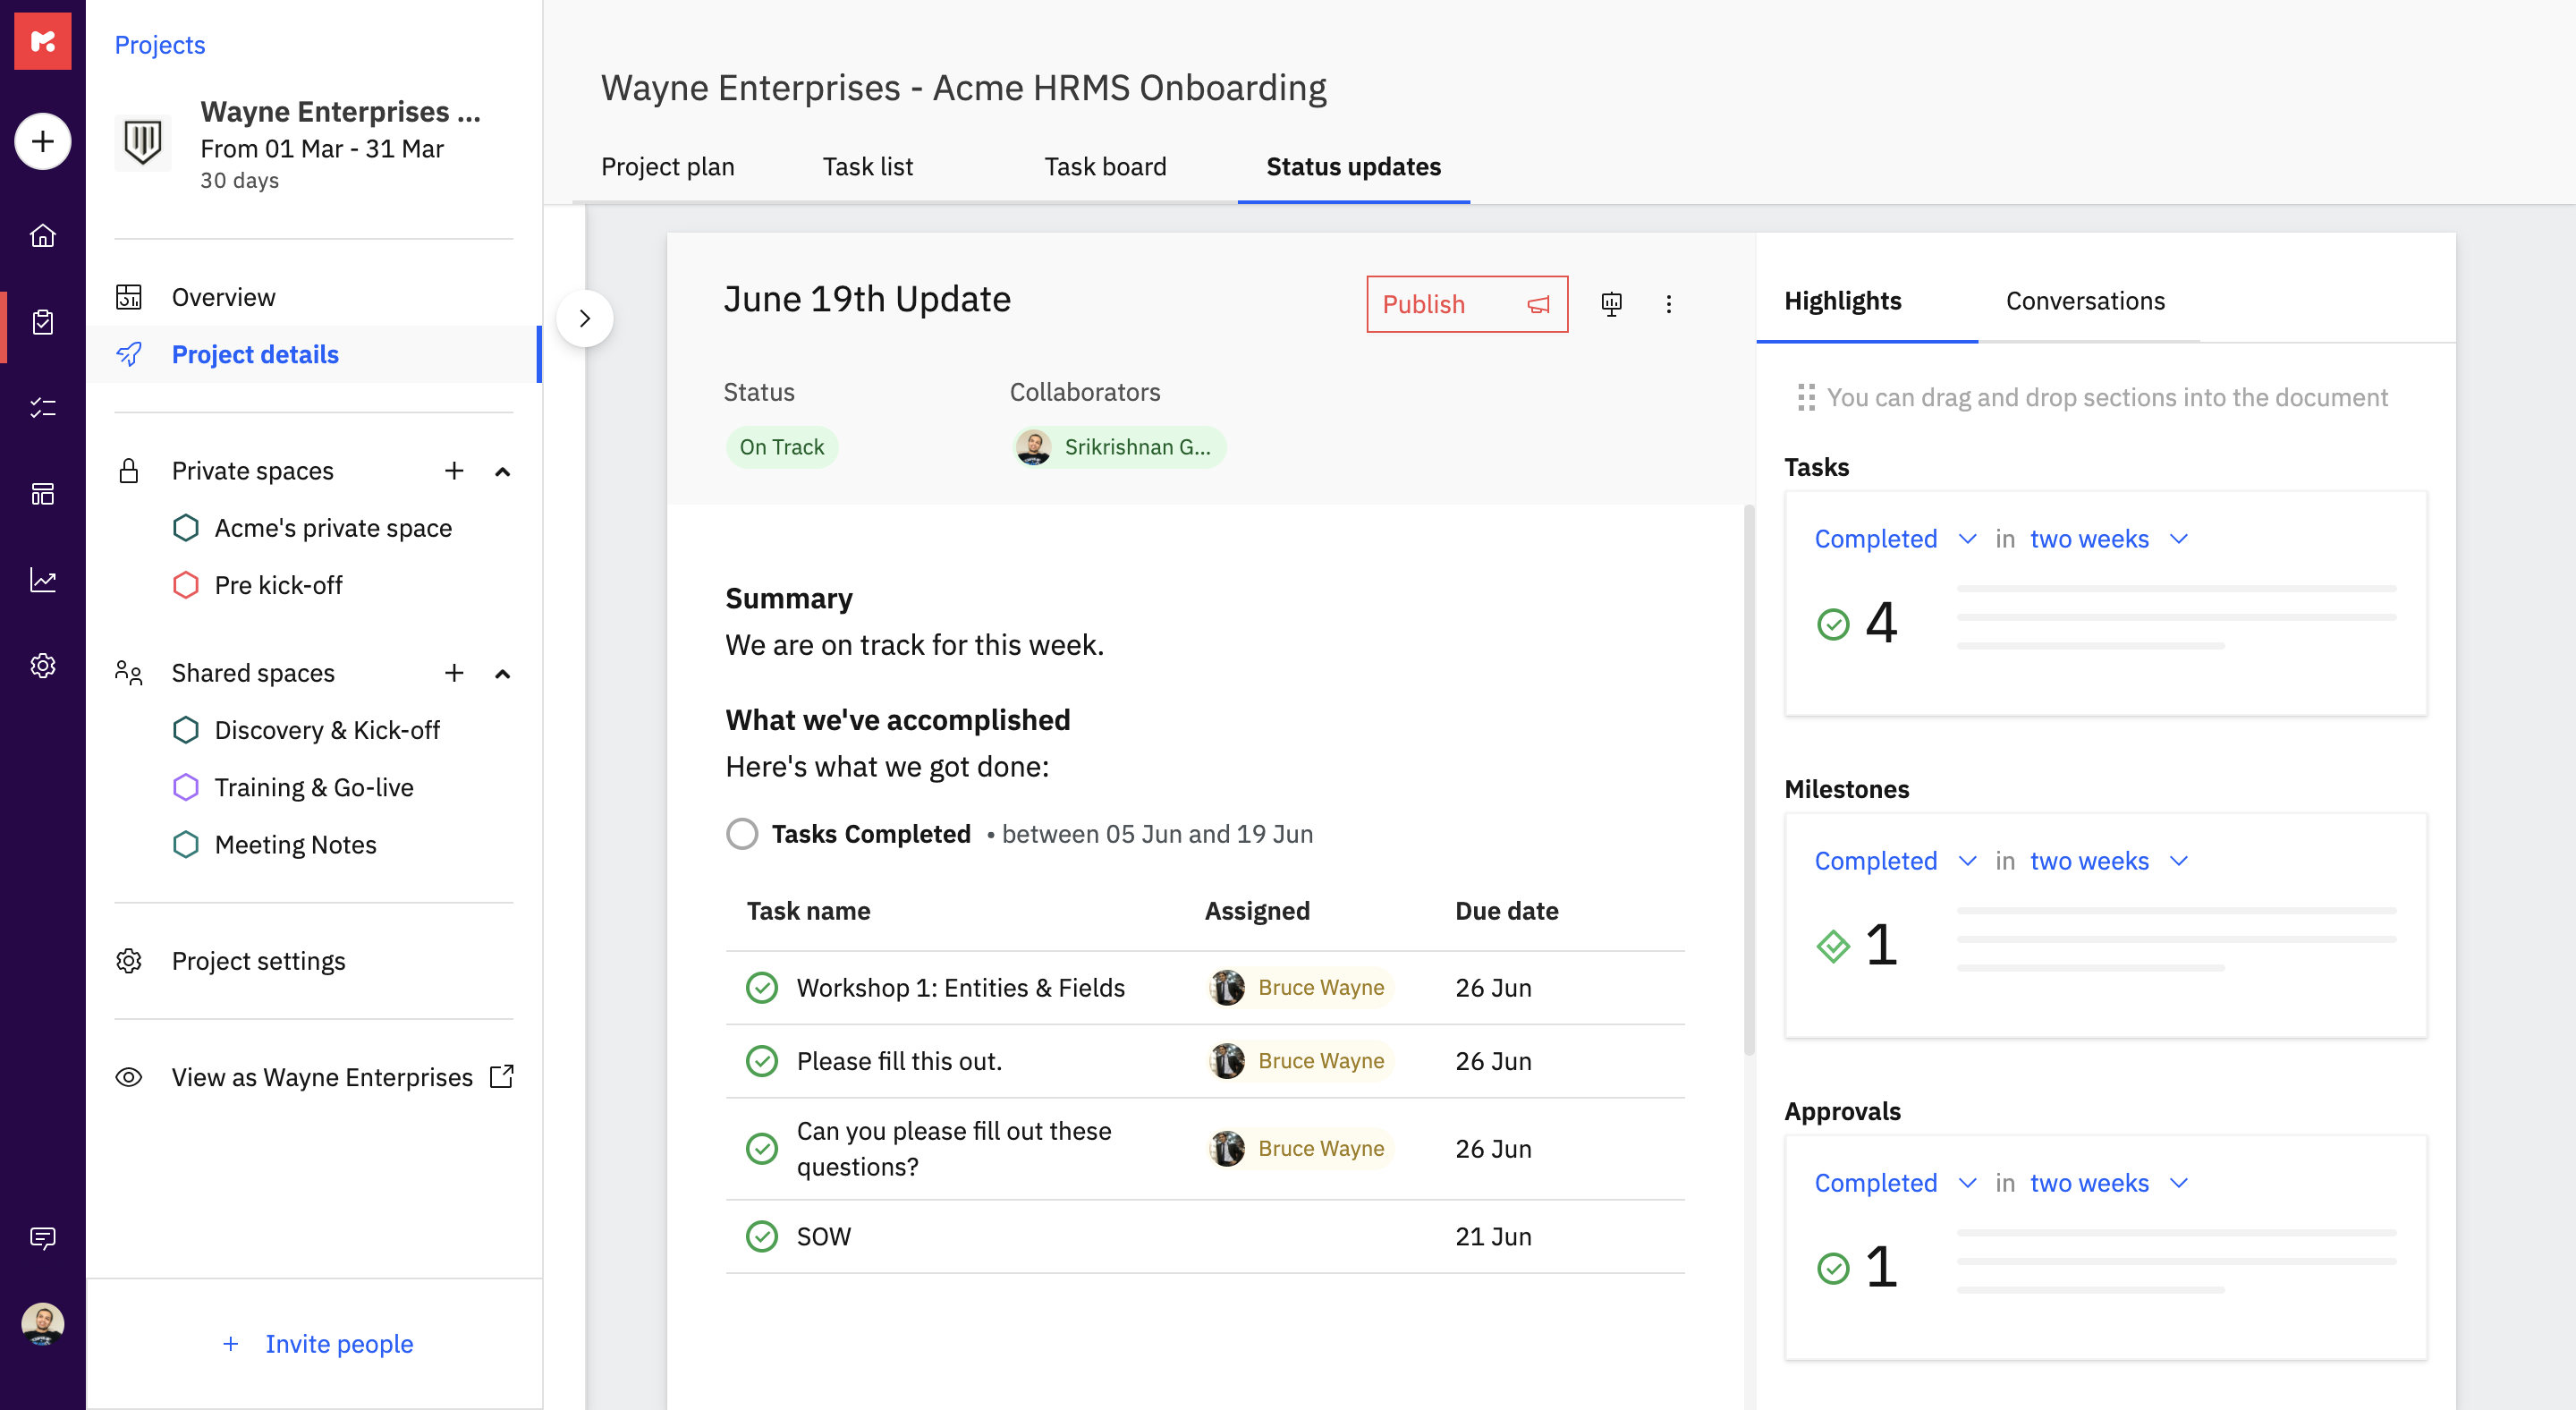Open the Milestones two weeks period dropdown
The image size is (2576, 1410).
[x=2109, y=860]
